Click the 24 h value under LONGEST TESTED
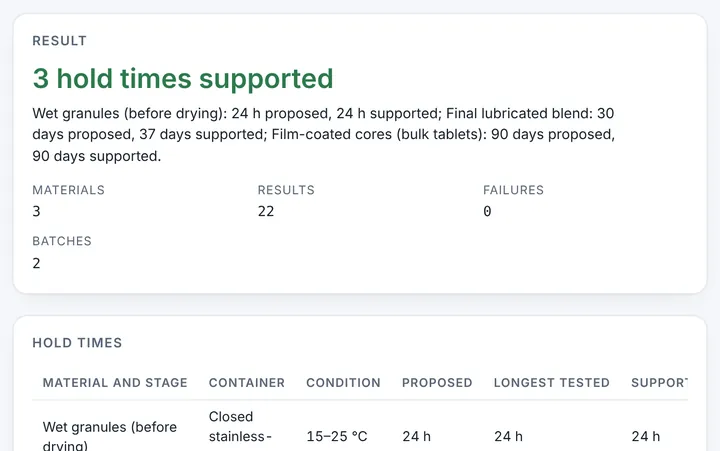The width and height of the screenshot is (720, 451). click(508, 436)
